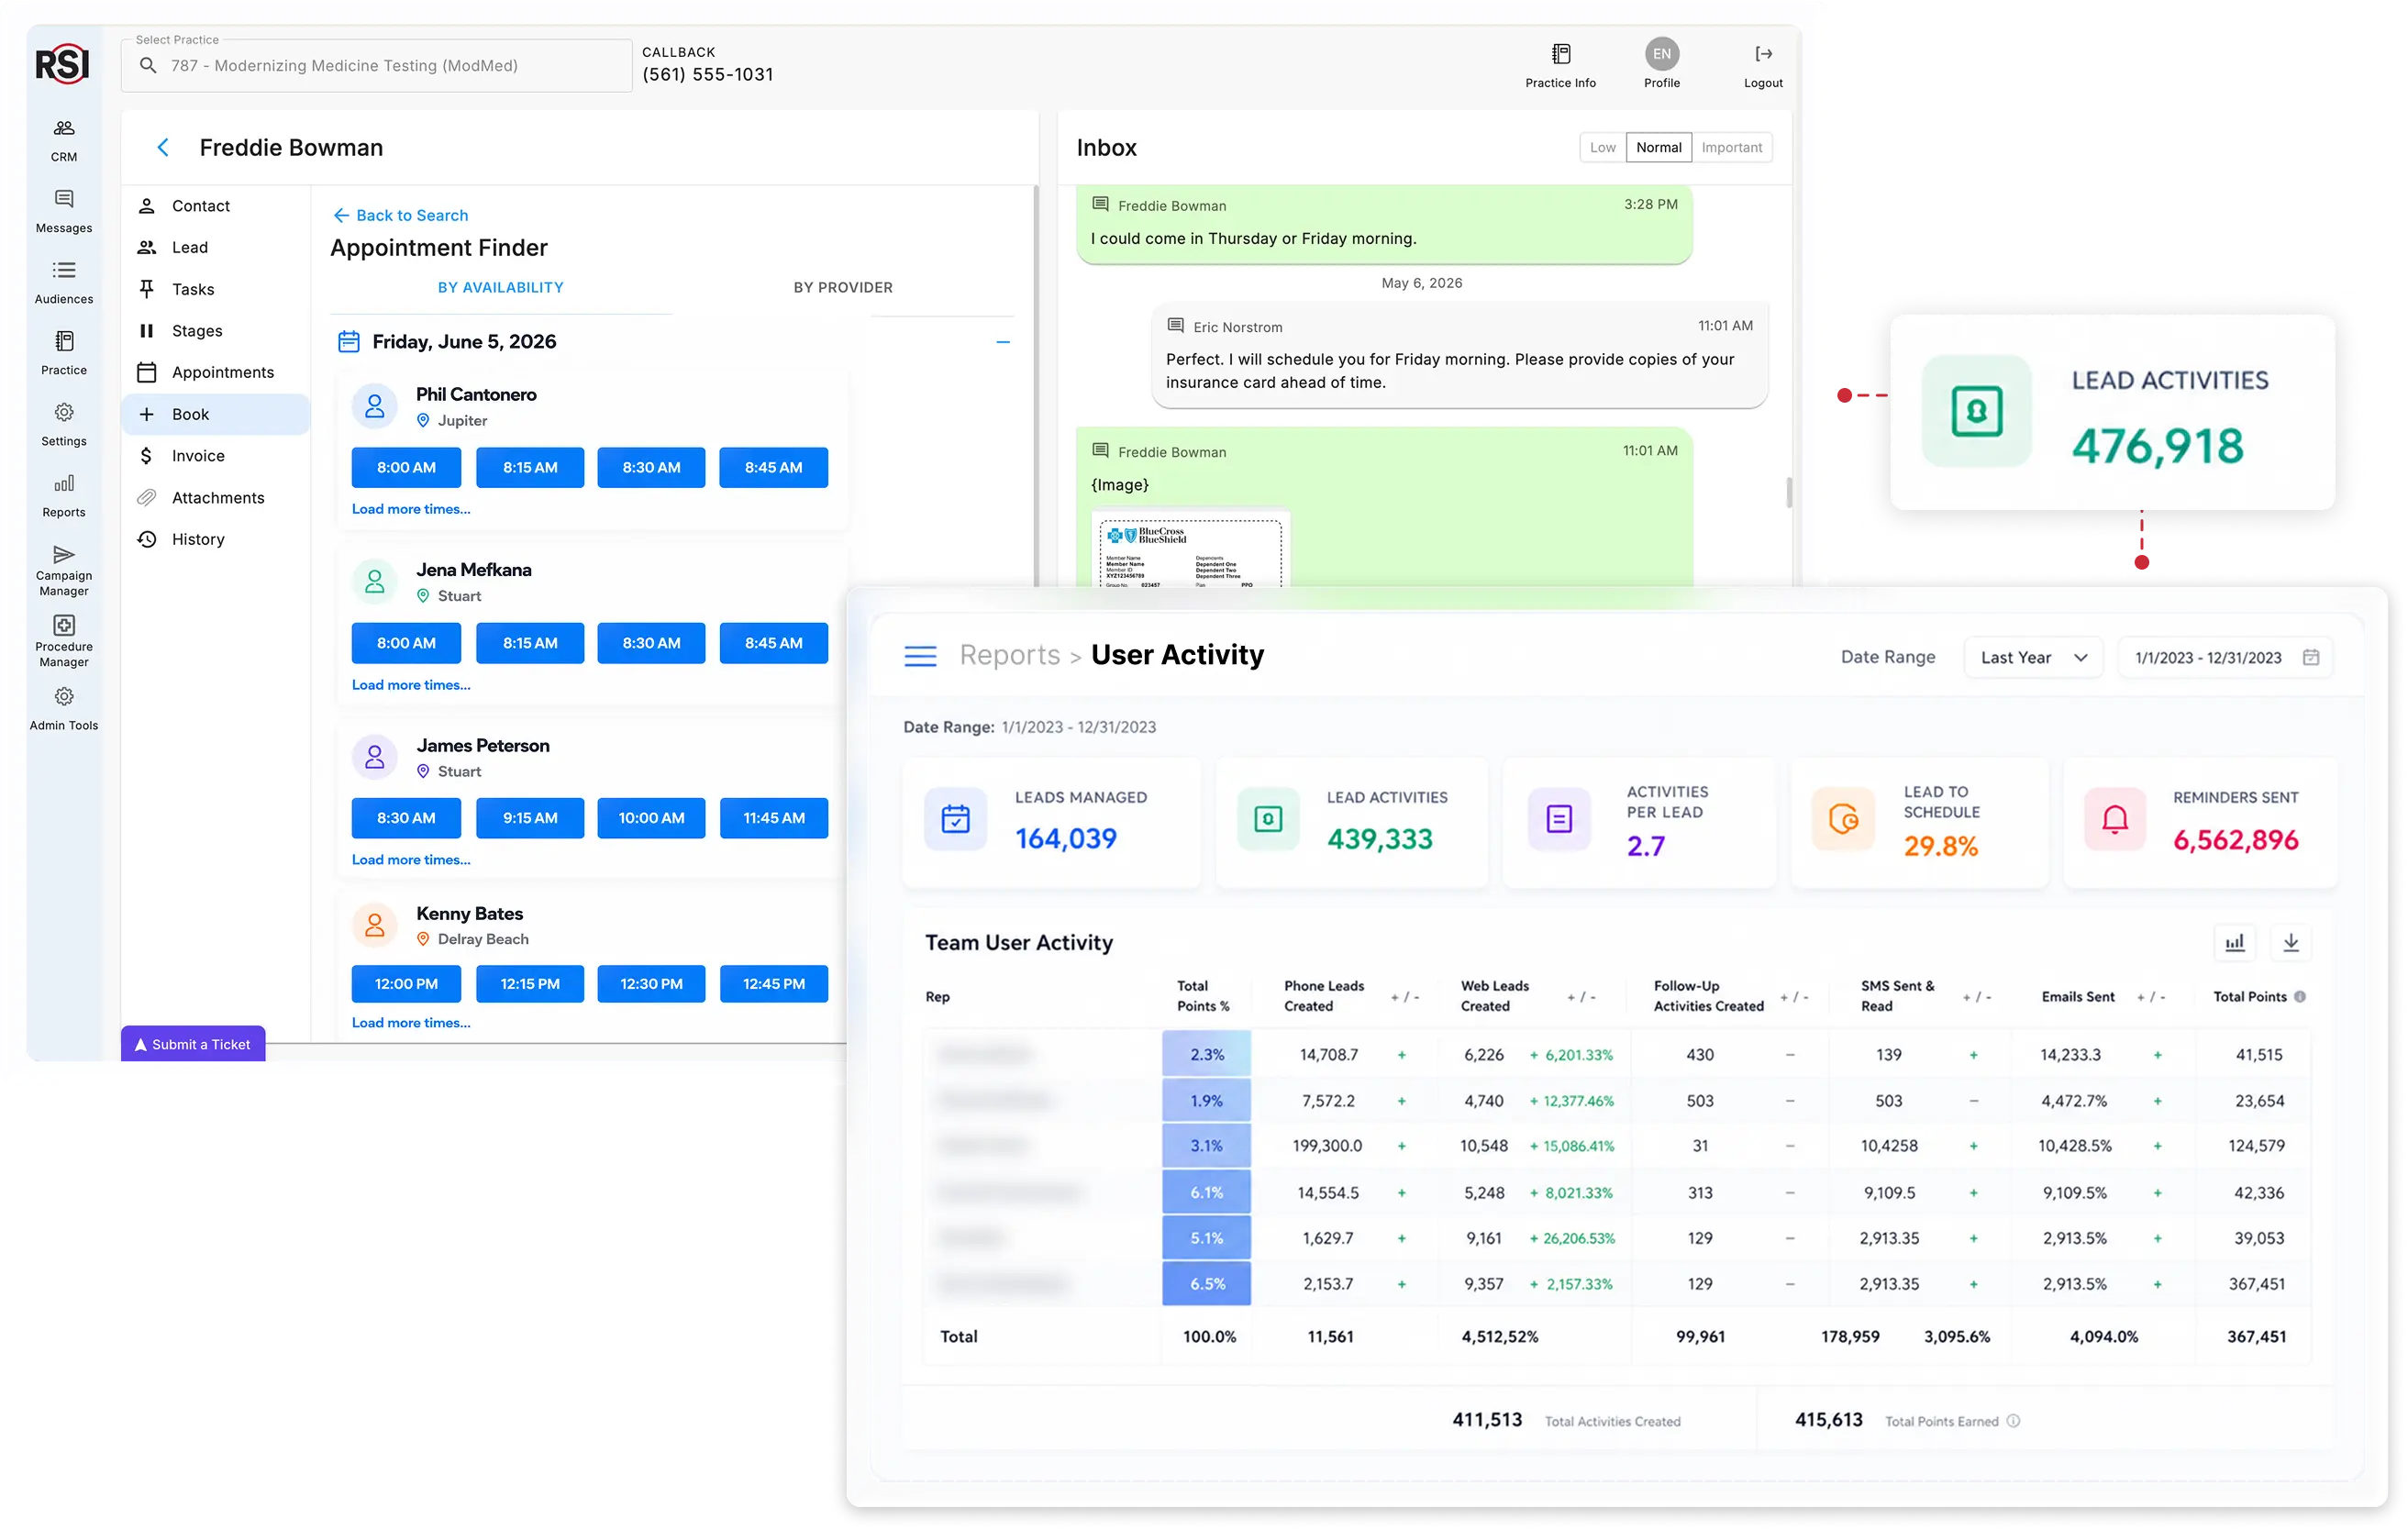
Task: Go back using the arrow beside Freddie Bowman
Action: click(x=163, y=148)
